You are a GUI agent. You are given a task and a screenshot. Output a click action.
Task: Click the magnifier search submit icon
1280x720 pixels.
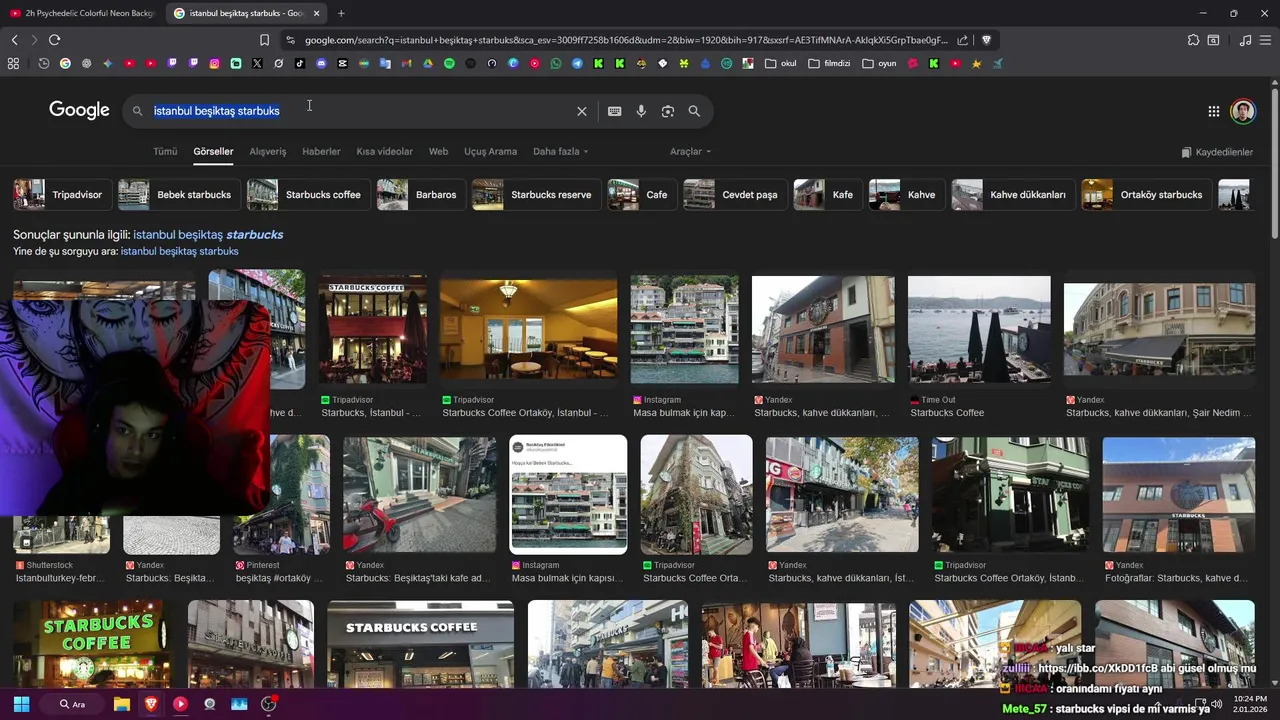pos(694,111)
